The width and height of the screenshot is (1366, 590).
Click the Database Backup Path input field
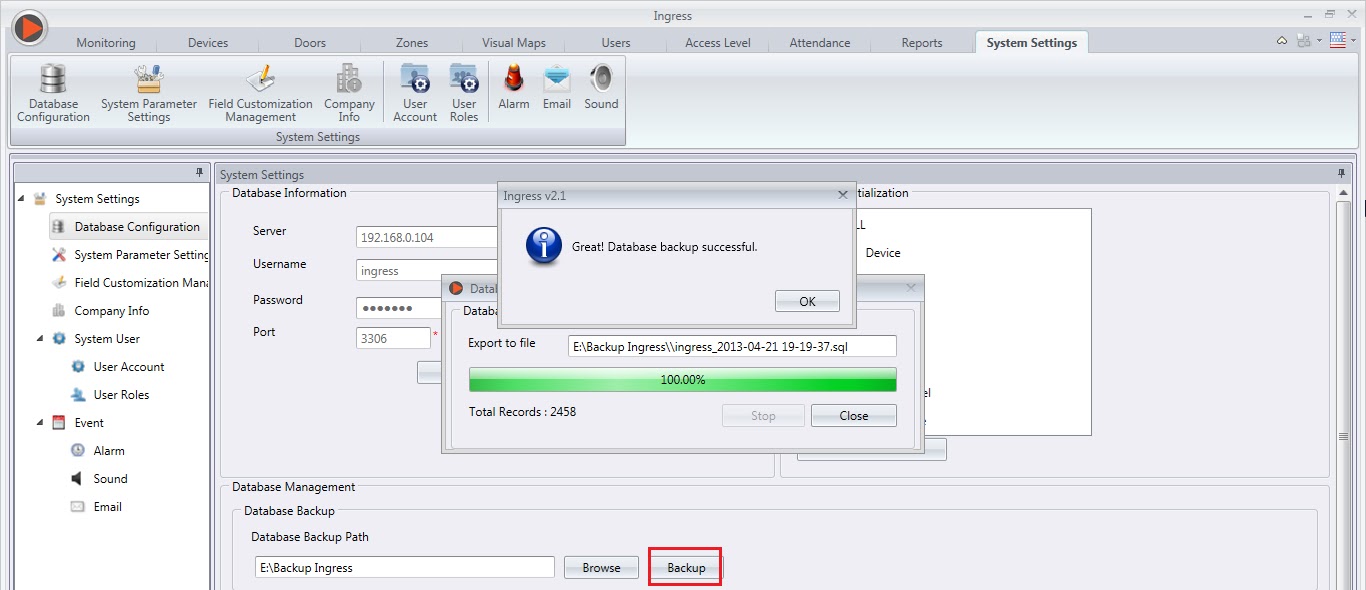click(x=404, y=566)
